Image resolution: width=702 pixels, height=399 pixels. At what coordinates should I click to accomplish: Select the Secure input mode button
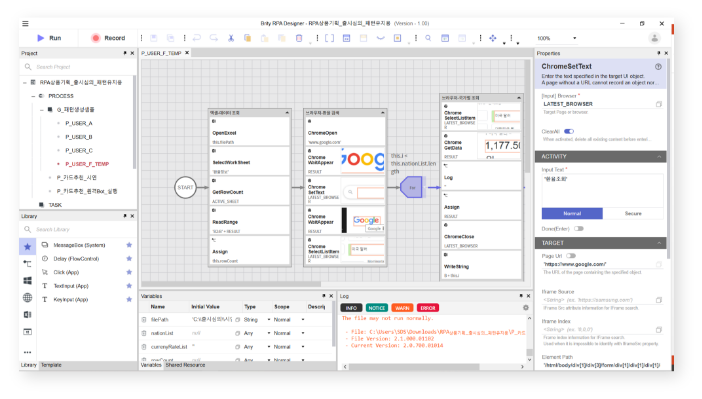click(633, 213)
